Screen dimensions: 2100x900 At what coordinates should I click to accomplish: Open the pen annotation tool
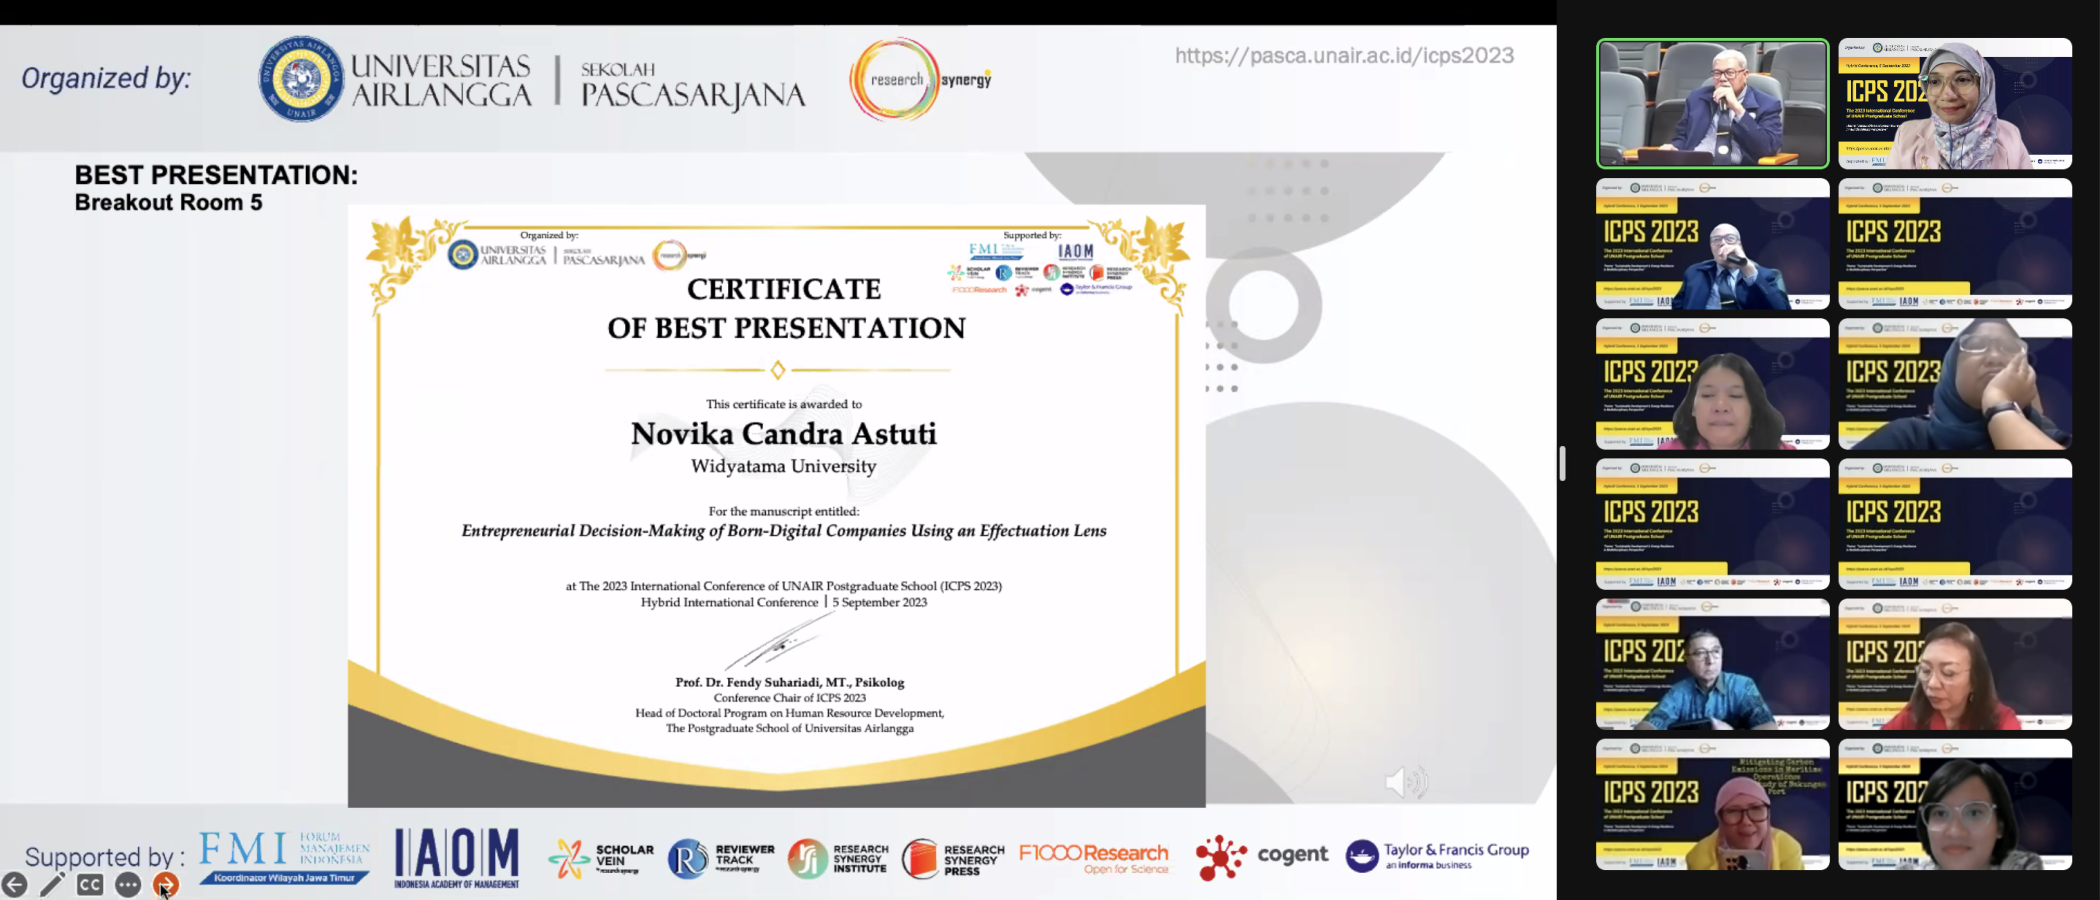coord(52,884)
